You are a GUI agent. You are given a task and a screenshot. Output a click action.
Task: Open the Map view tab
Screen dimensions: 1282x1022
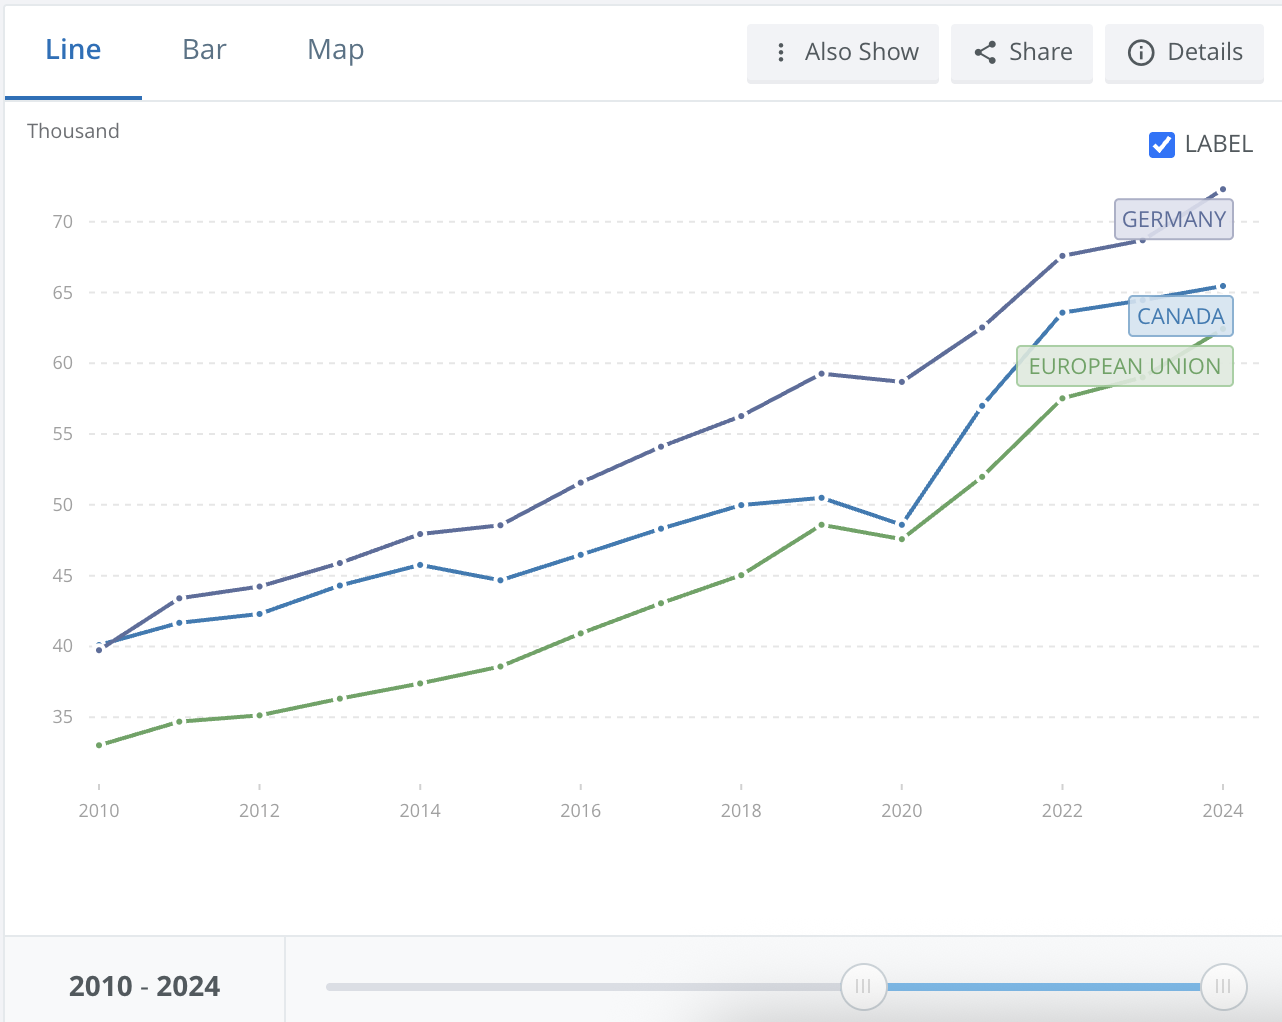335,50
